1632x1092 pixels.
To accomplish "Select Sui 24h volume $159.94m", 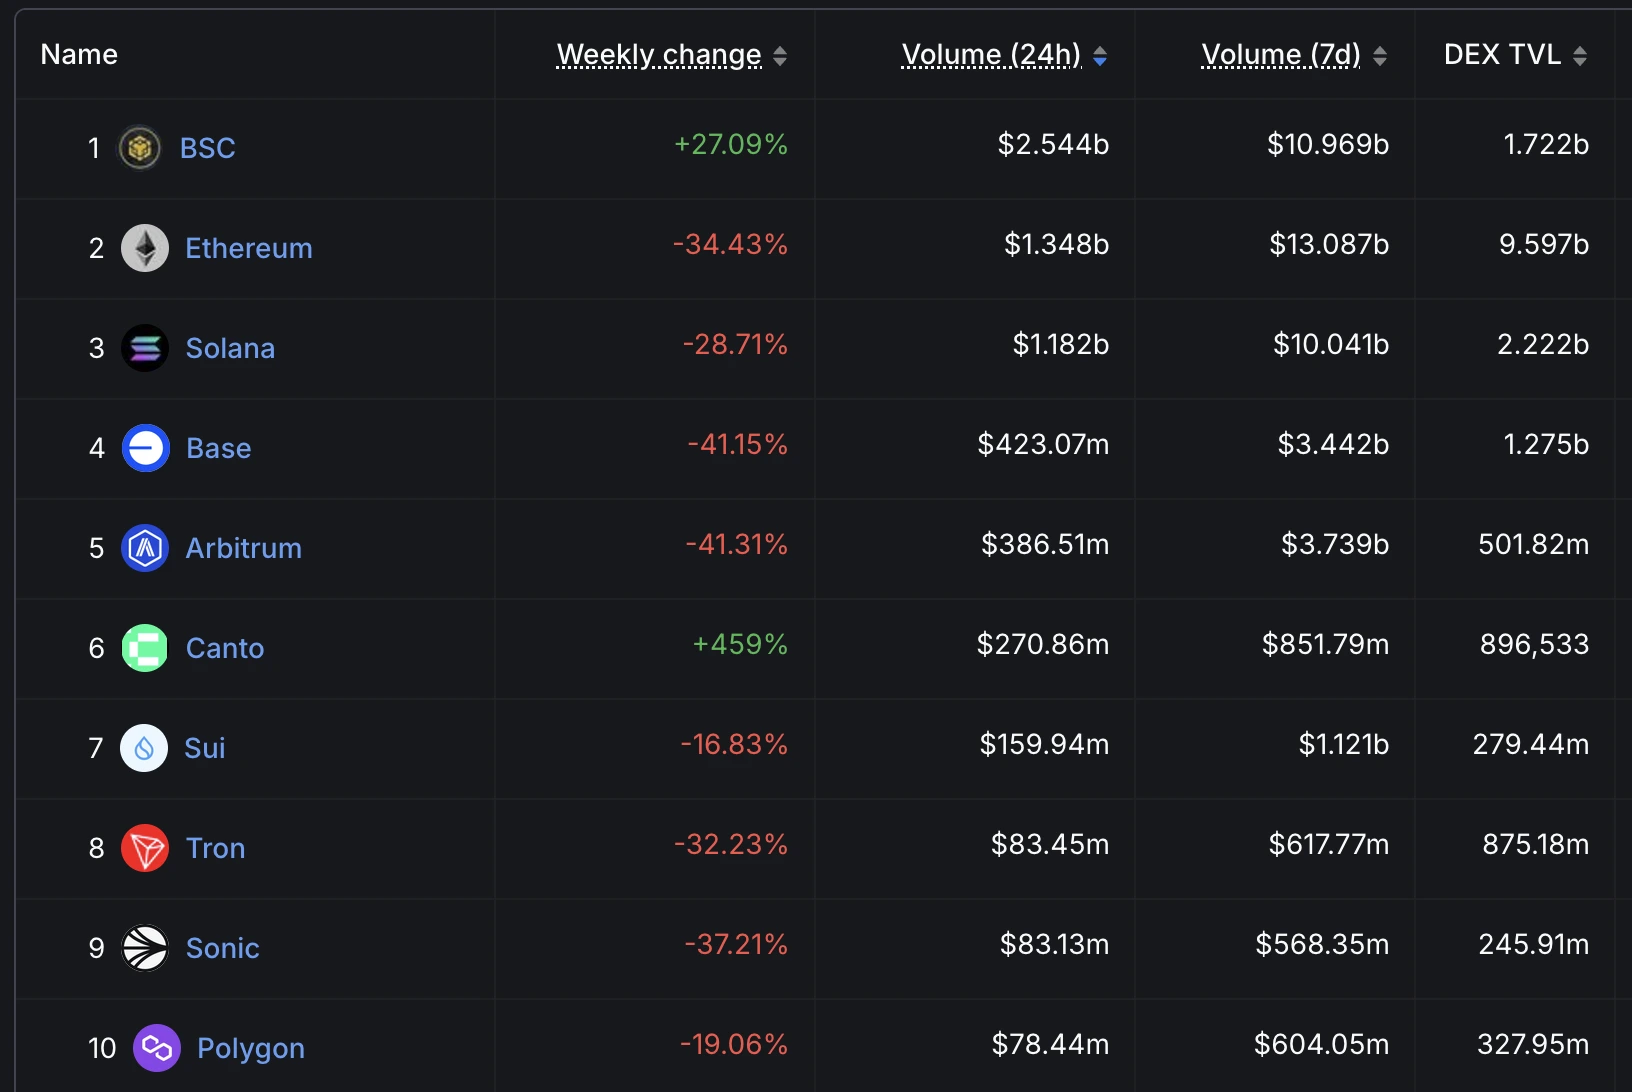I will [1044, 744].
